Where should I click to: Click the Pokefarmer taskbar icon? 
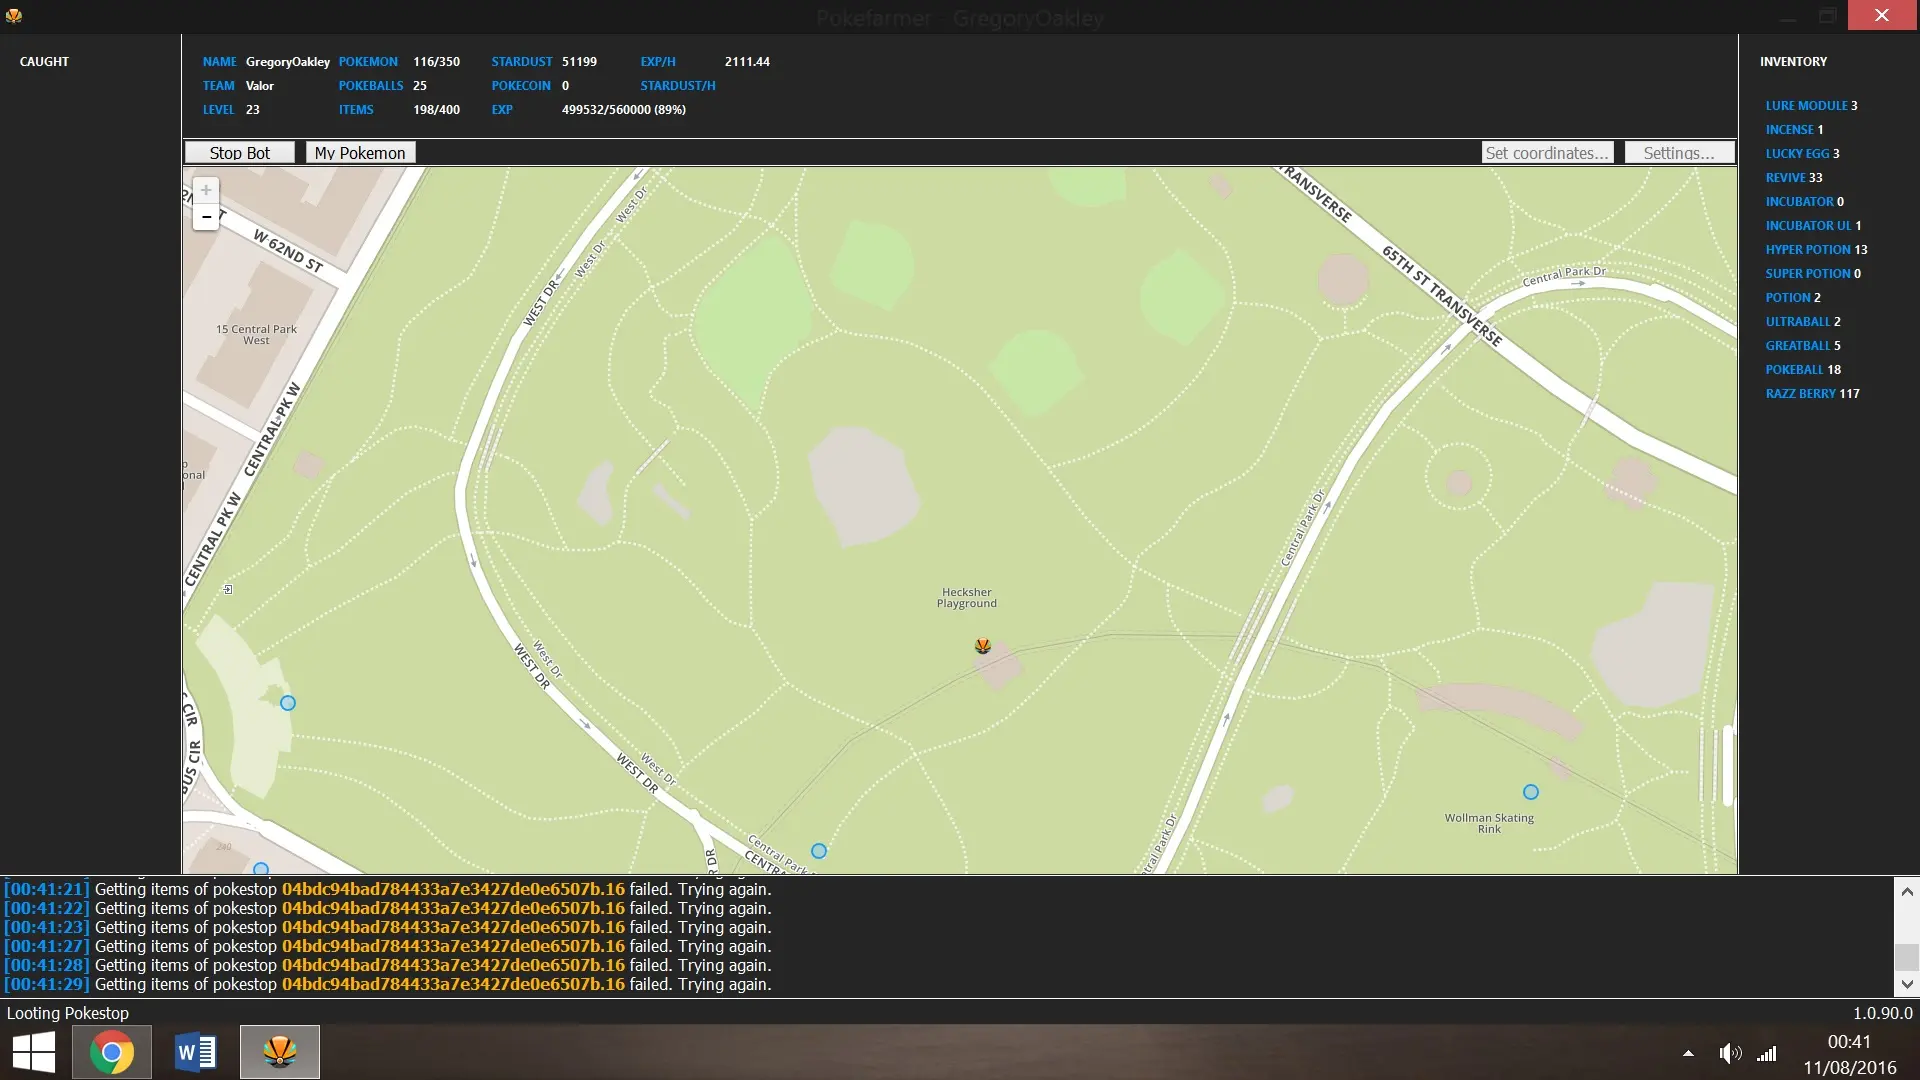[x=280, y=1052]
